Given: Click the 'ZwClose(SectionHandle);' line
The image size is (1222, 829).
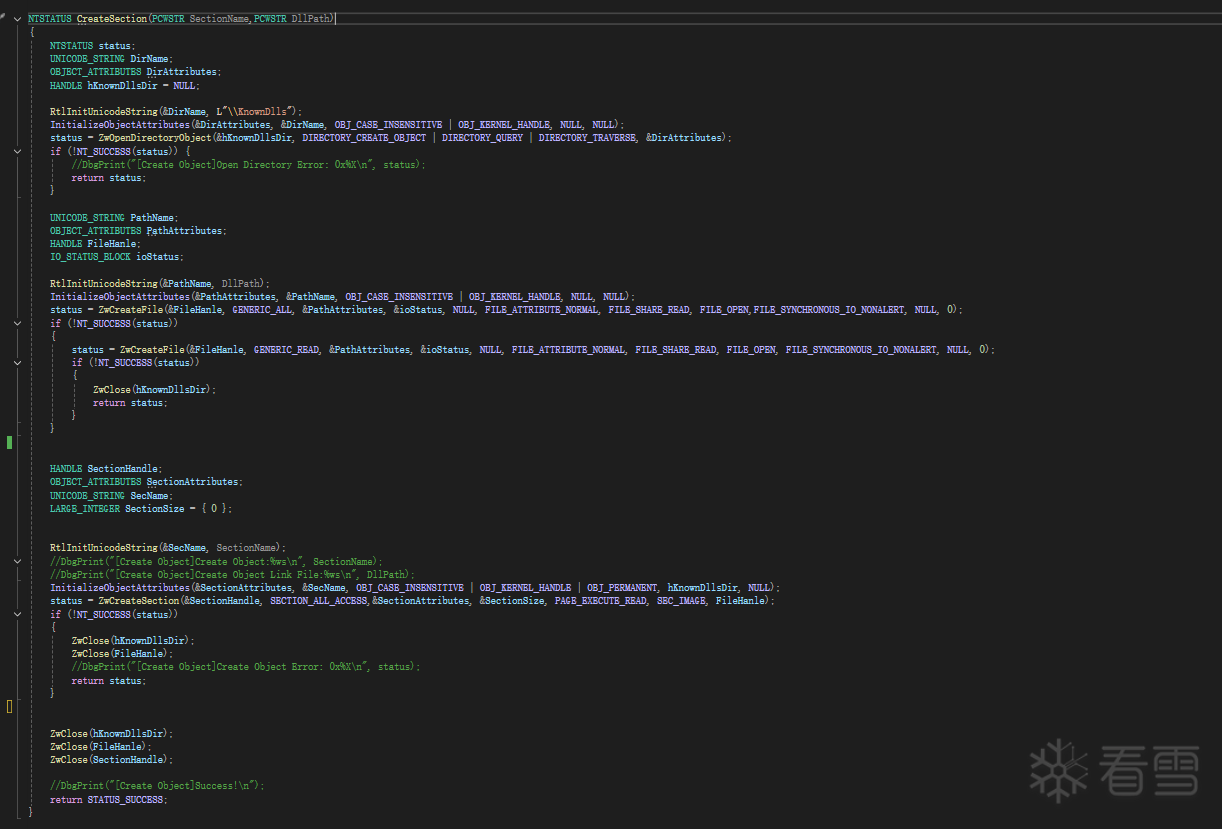Looking at the screenshot, I should 111,760.
